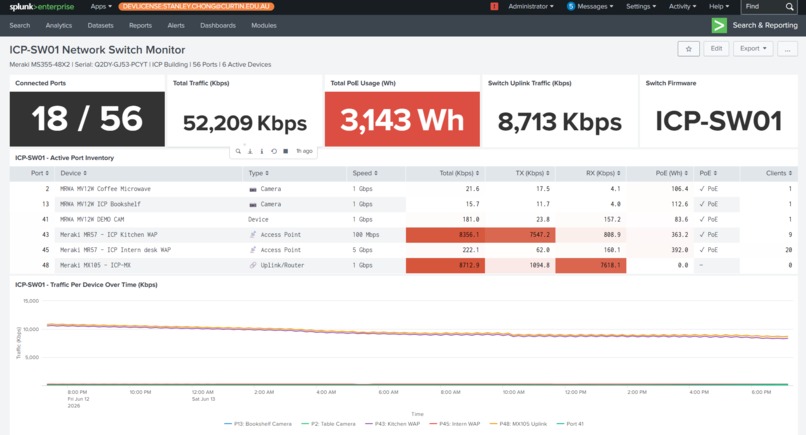Click the 7618.1 RX cell for port 48

click(591, 265)
